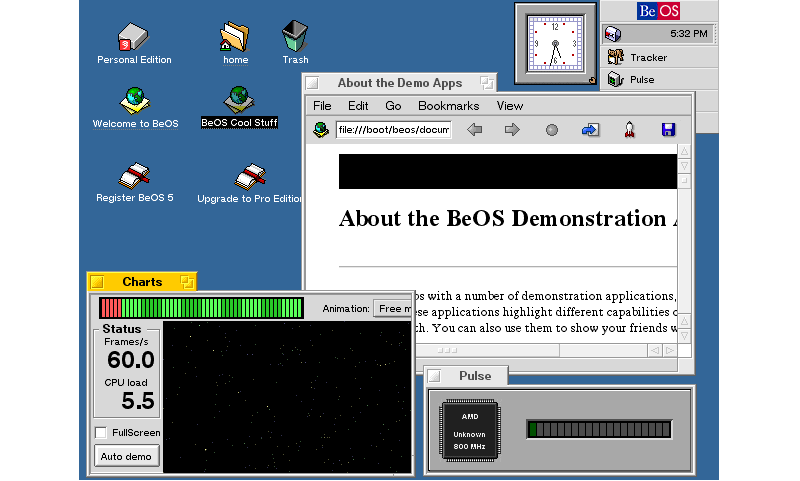Open the home folder icon

click(235, 37)
